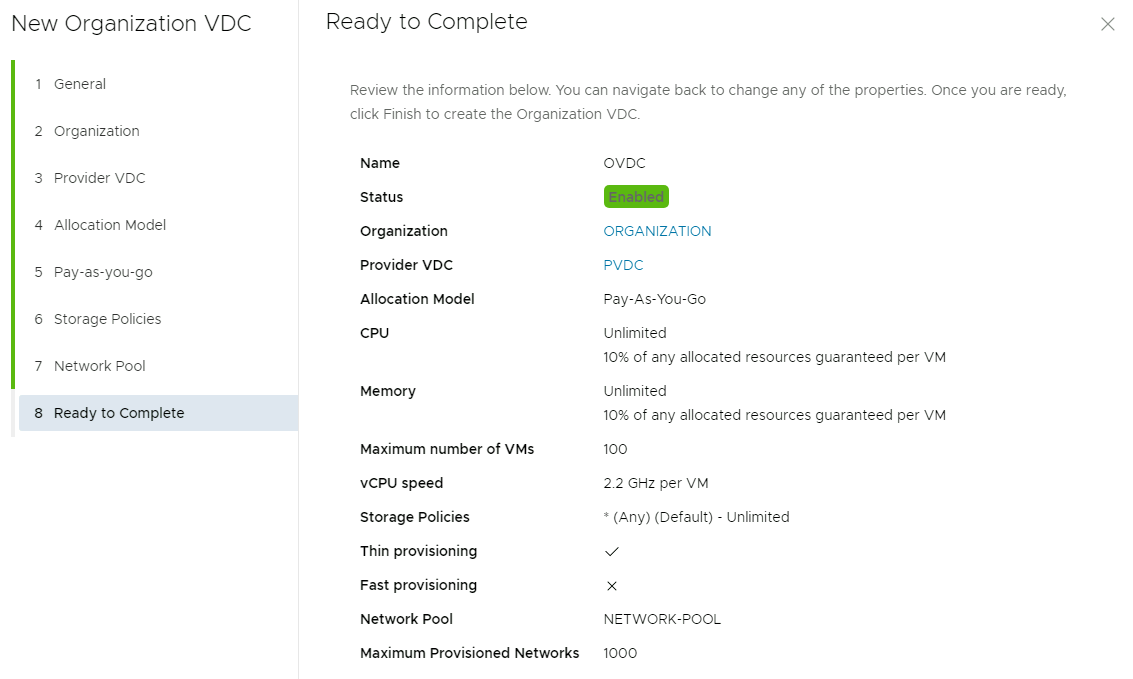The height and width of the screenshot is (679, 1133).
Task: Jump to step 5 Pay-as-you-go
Action: click(103, 272)
